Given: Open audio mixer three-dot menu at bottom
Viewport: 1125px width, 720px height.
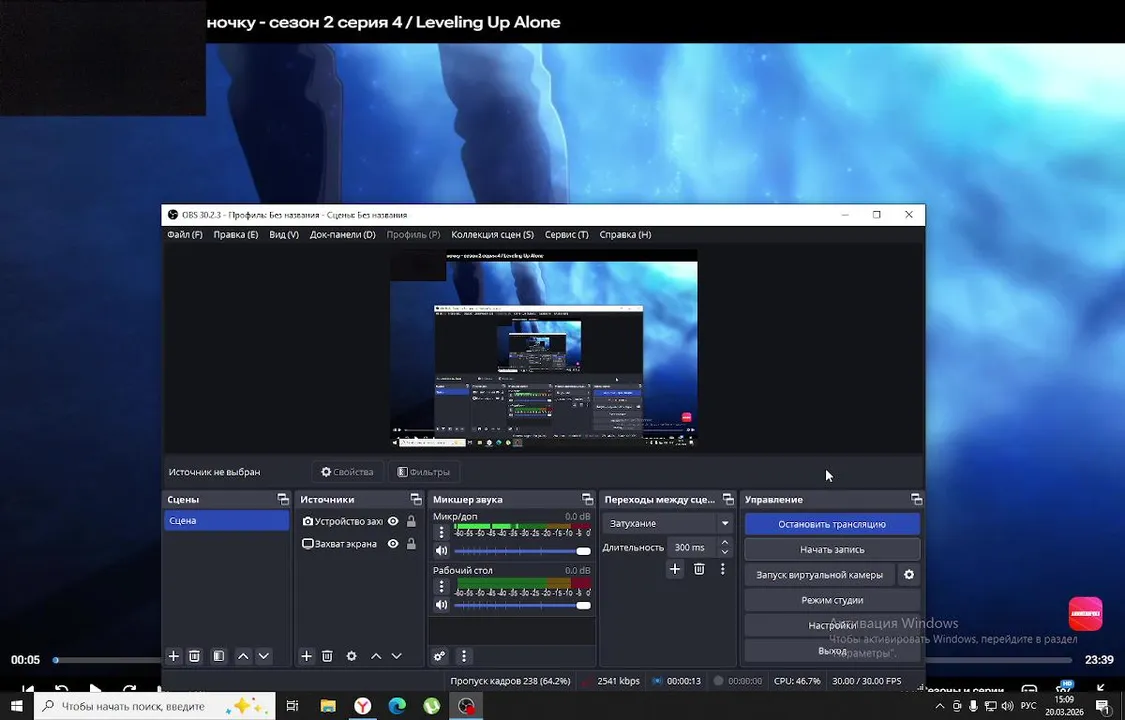Looking at the screenshot, I should pyautogui.click(x=463, y=656).
